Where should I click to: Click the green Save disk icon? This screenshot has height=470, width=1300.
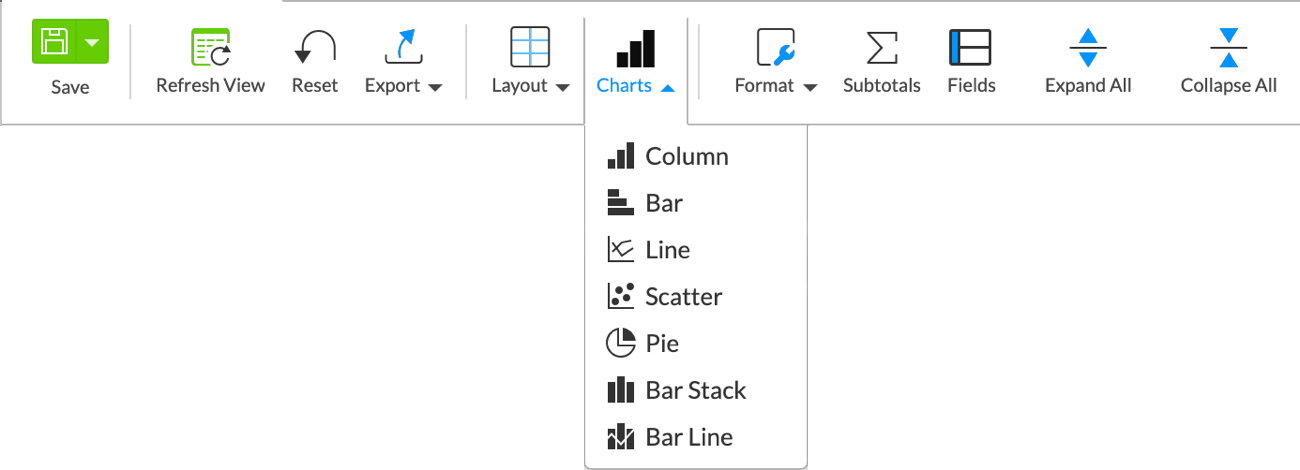click(x=54, y=42)
